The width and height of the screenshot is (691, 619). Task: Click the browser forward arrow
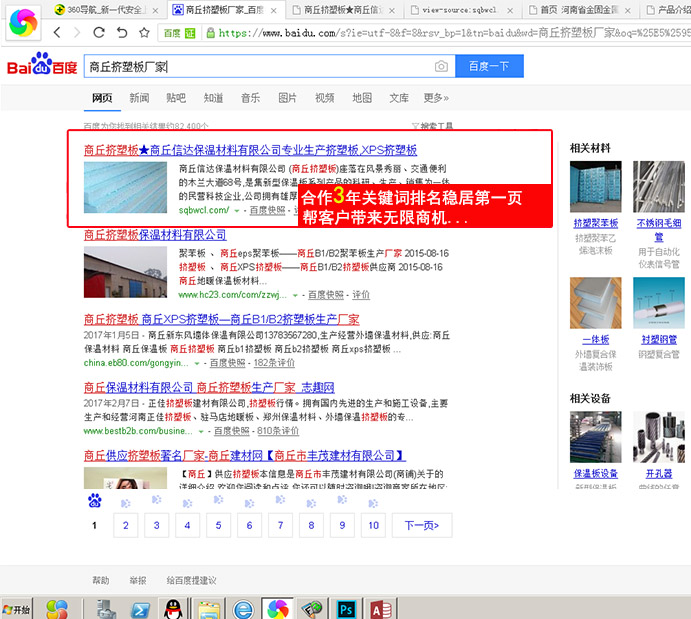pos(77,33)
